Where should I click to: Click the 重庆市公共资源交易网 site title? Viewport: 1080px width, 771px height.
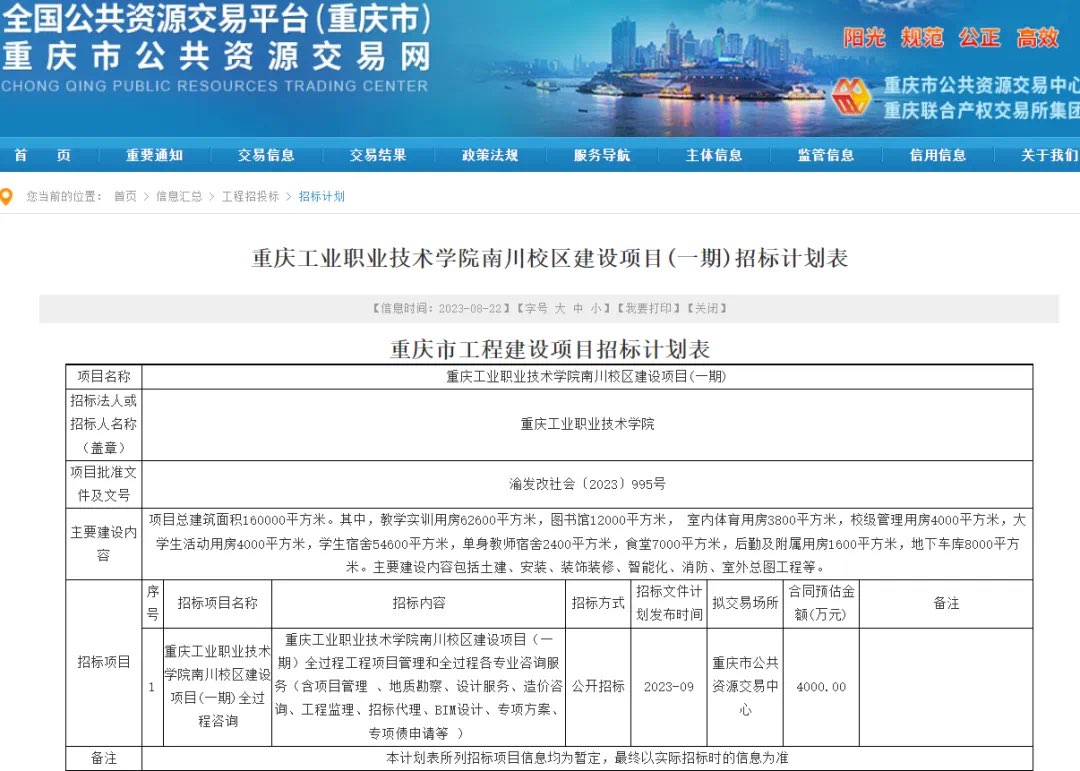tap(216, 56)
